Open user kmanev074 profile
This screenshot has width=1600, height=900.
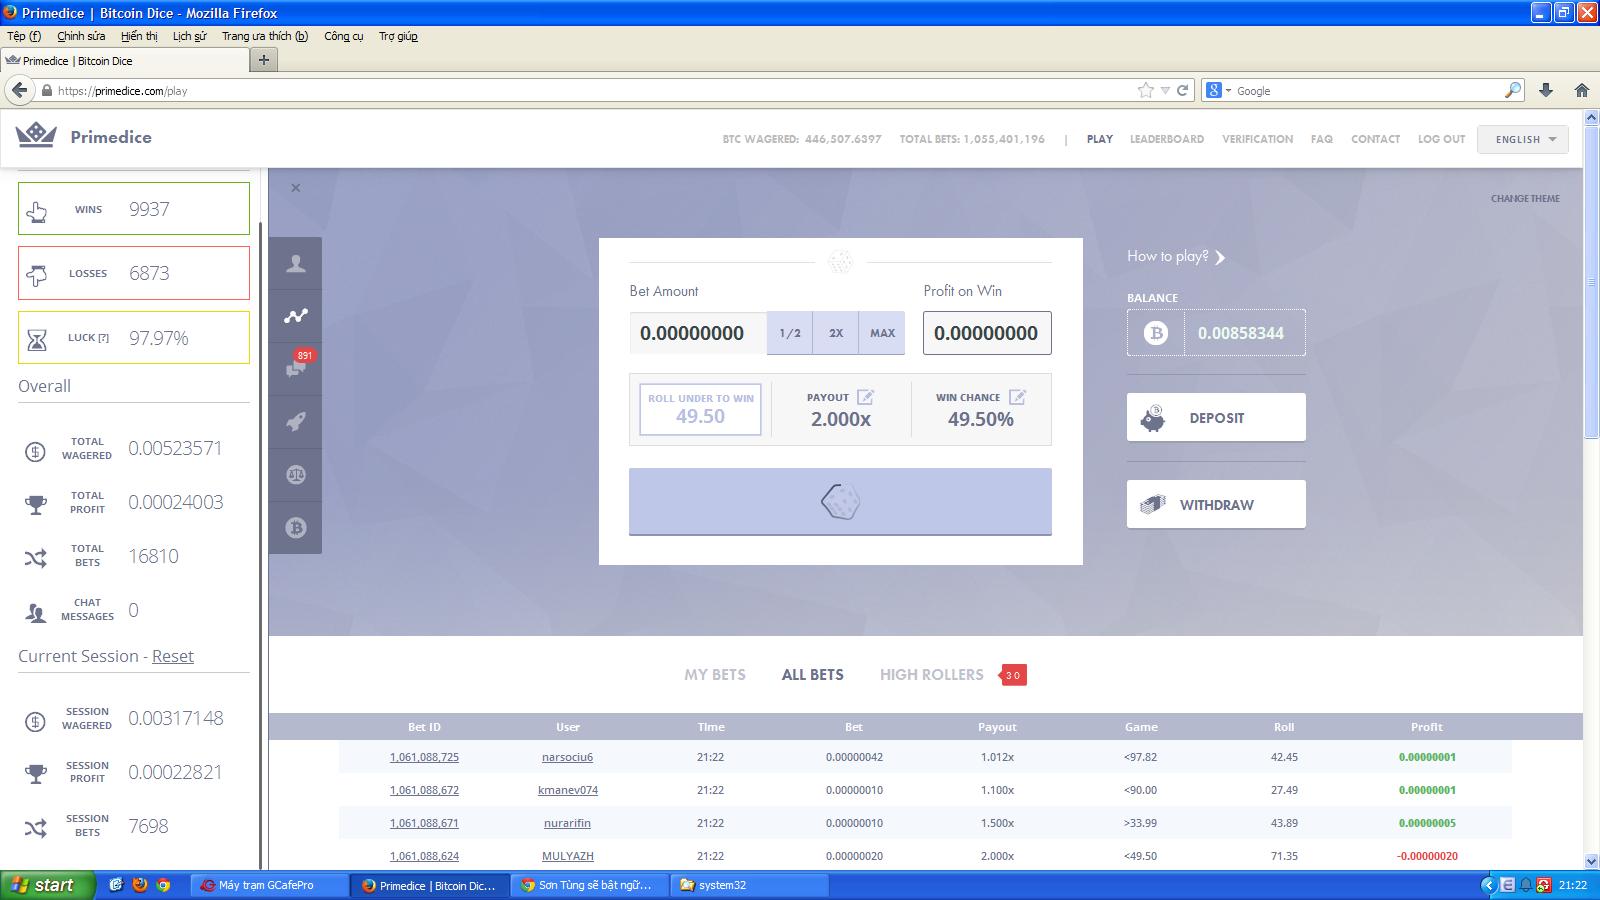[568, 790]
